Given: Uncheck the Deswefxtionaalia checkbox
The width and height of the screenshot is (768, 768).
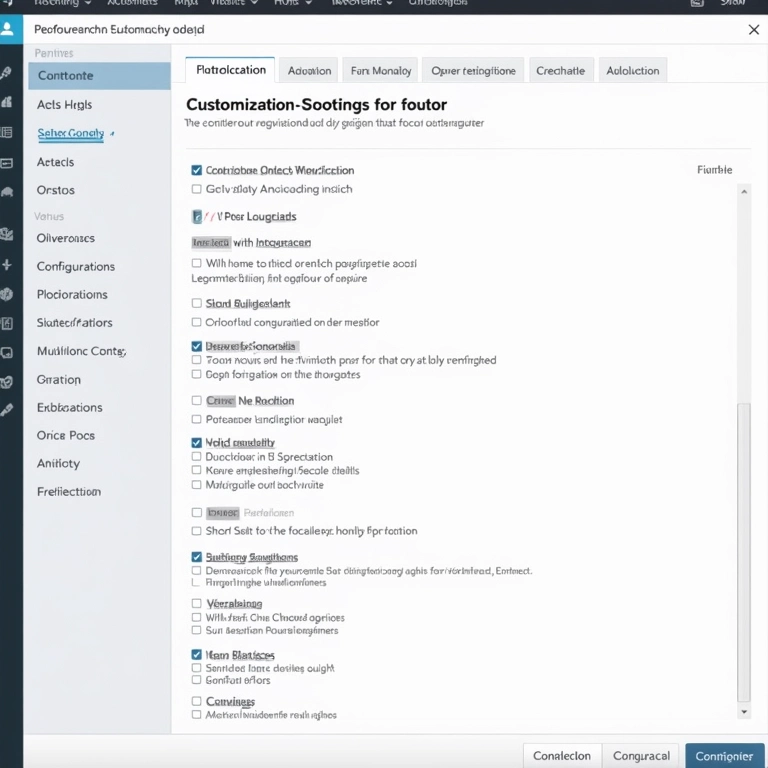Looking at the screenshot, I should click(196, 346).
